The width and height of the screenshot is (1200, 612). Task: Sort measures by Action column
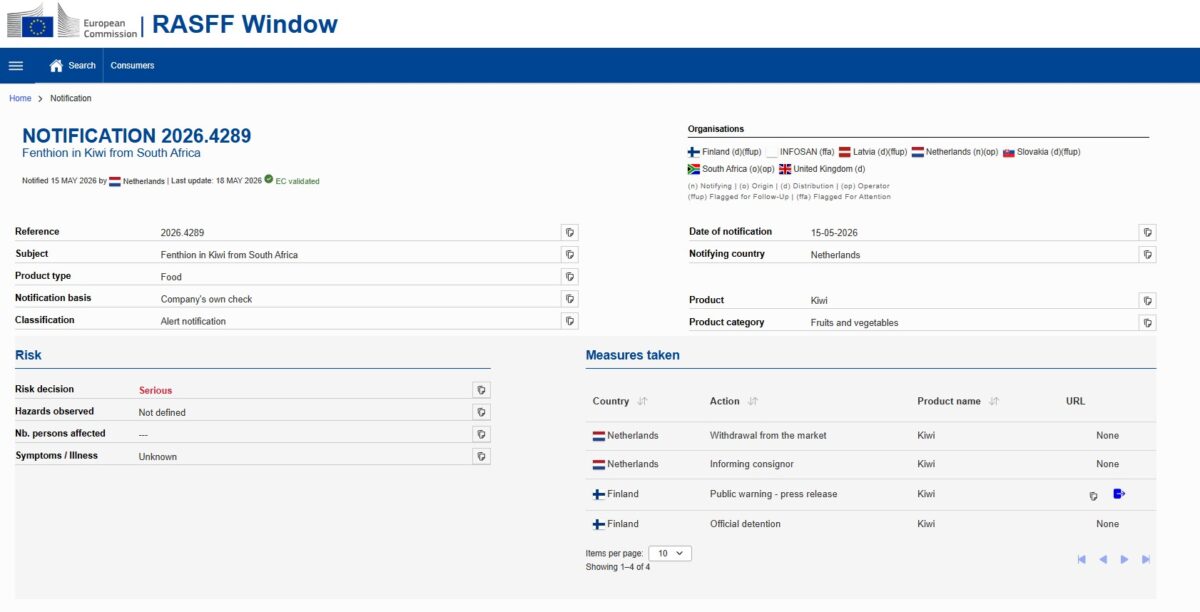coord(753,401)
